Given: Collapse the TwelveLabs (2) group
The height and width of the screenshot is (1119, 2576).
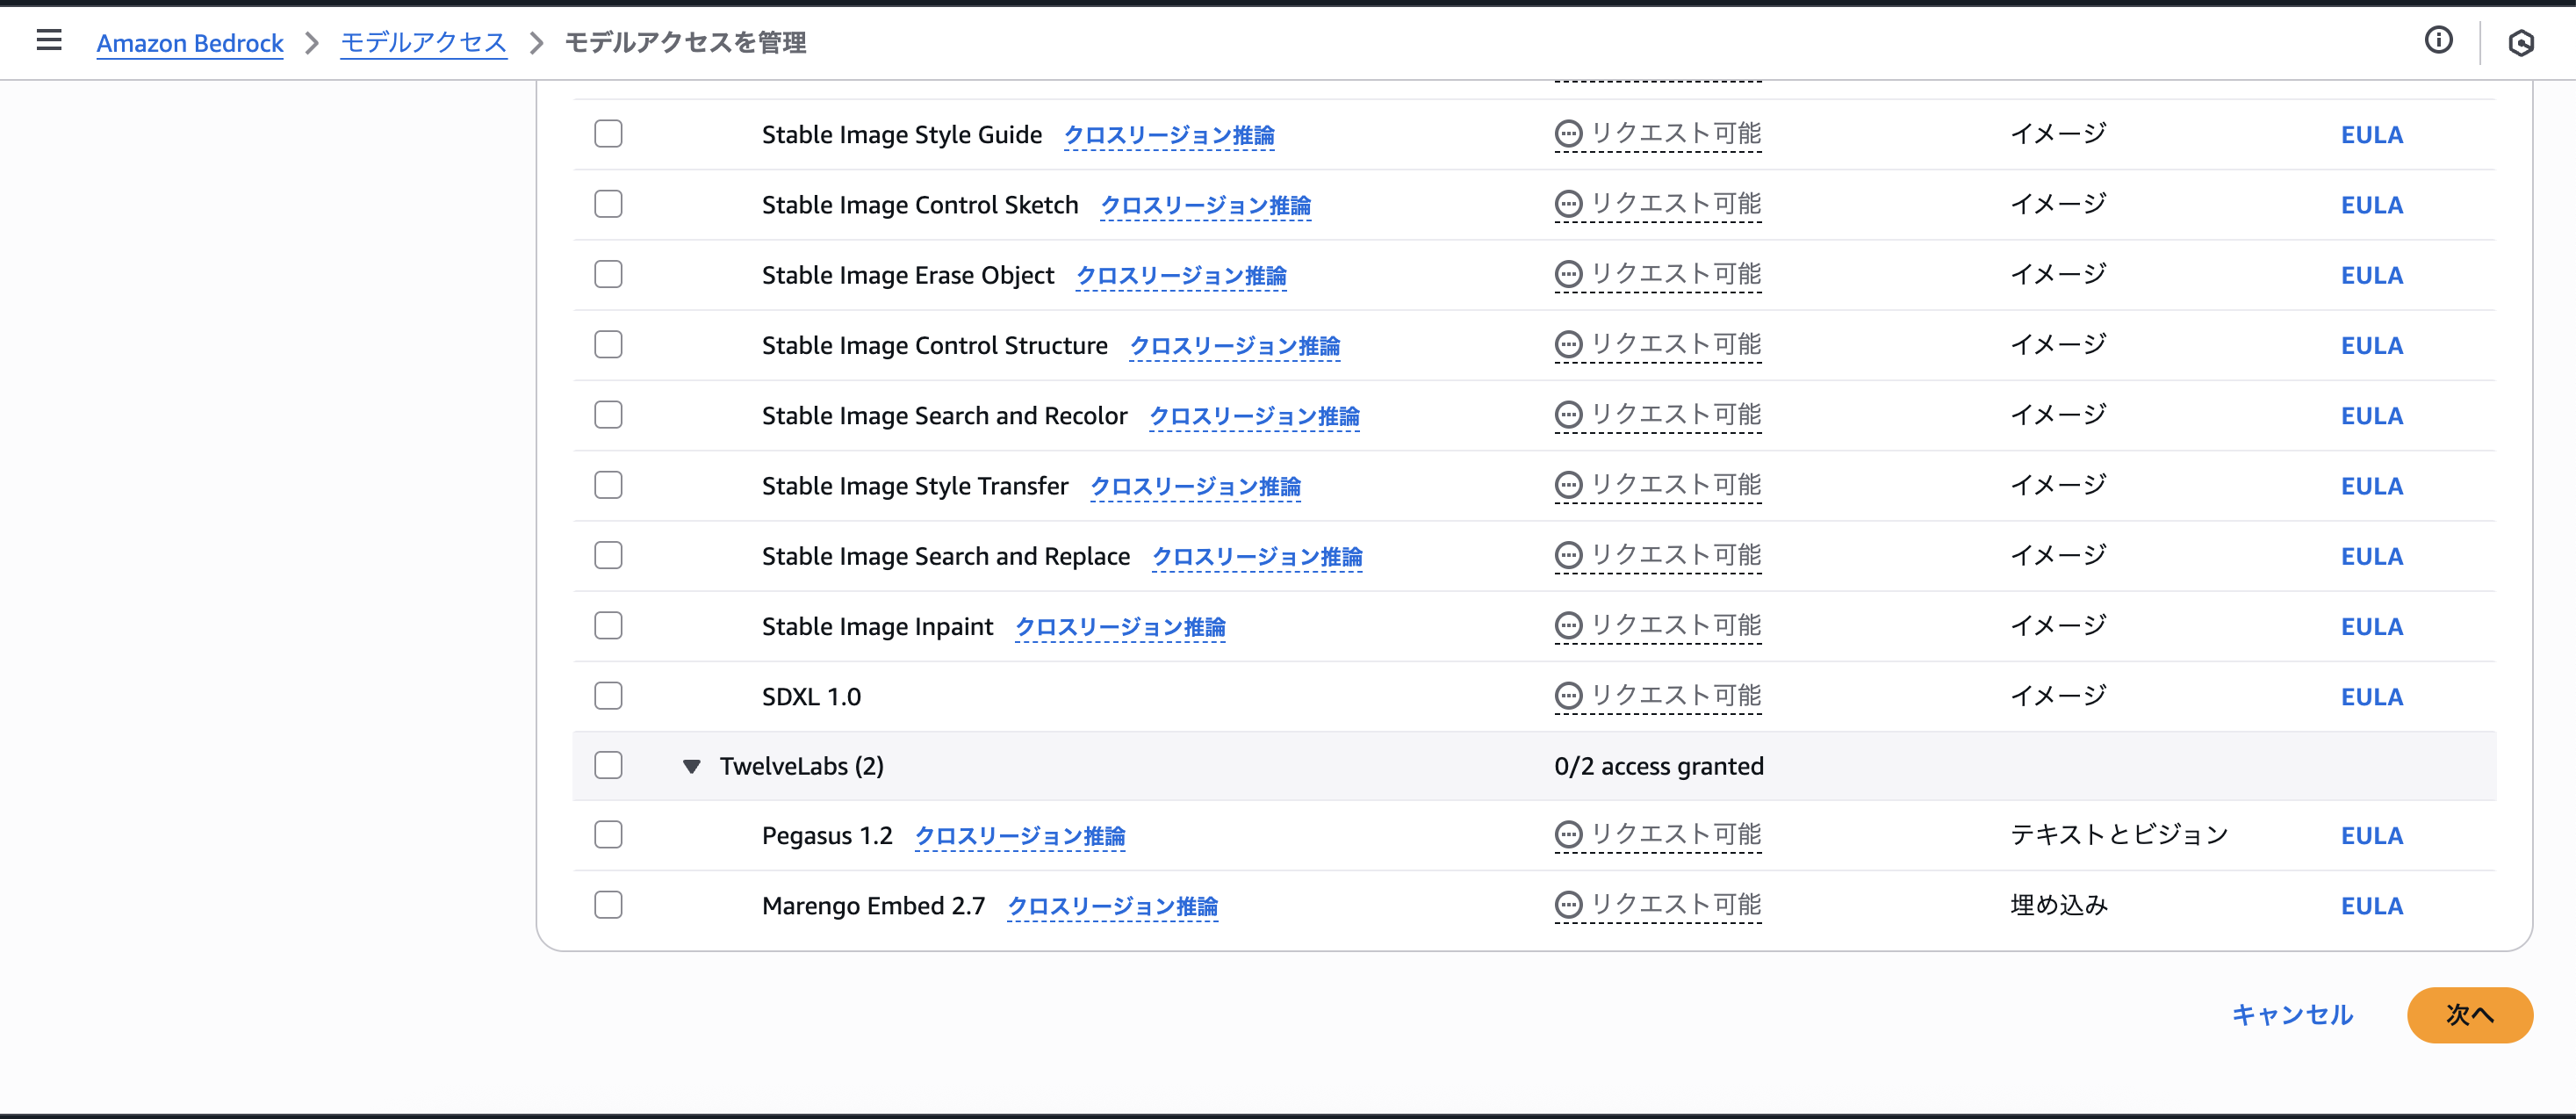Looking at the screenshot, I should click(691, 767).
